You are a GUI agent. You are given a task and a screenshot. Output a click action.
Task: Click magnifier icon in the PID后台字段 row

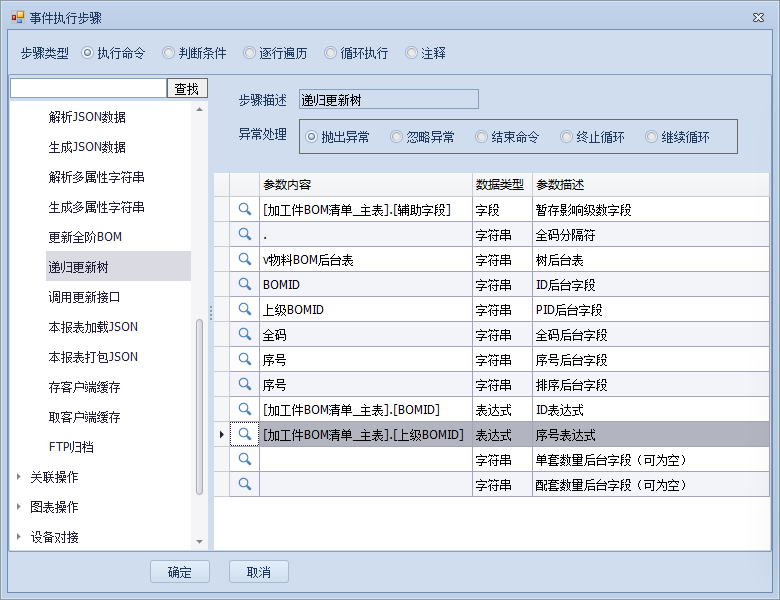click(244, 310)
